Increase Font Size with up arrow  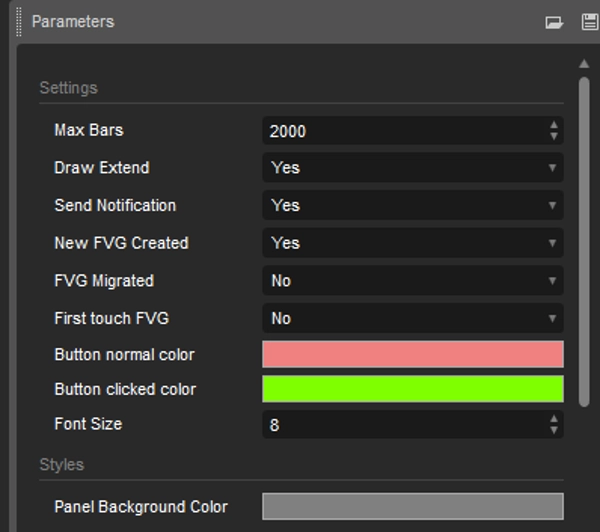click(553, 419)
